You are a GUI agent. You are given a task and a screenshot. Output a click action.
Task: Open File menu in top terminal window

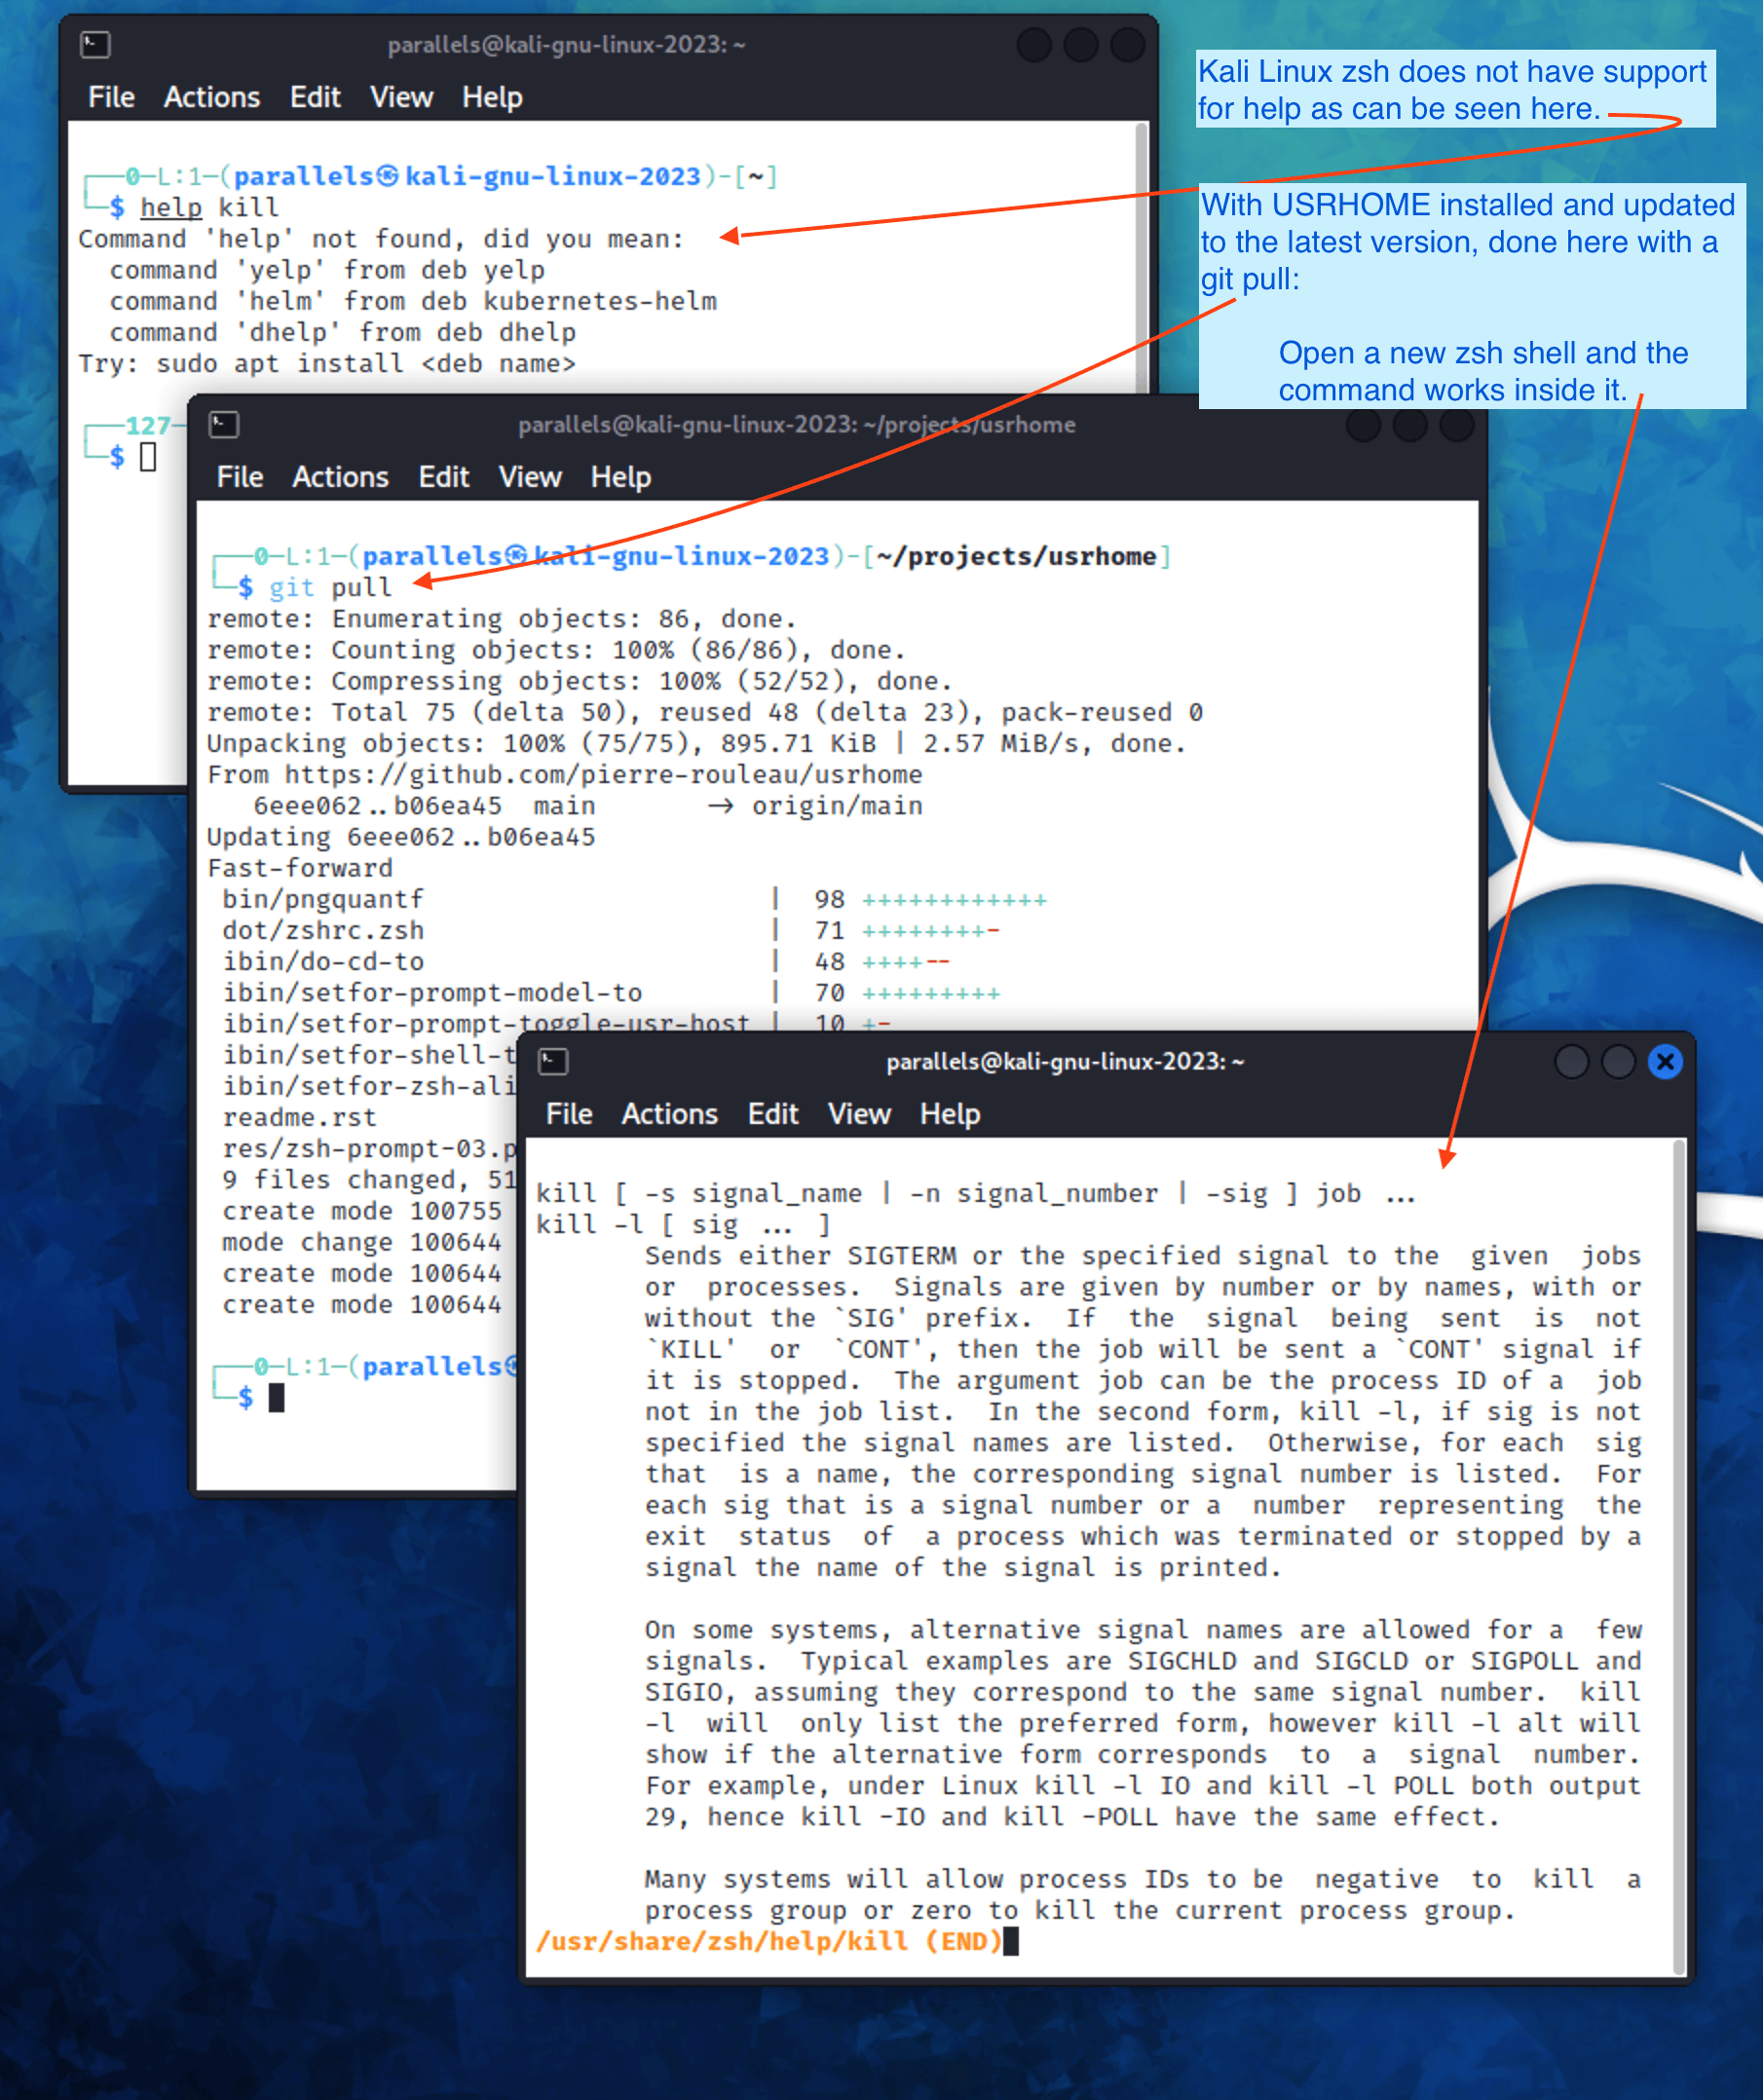(x=111, y=97)
